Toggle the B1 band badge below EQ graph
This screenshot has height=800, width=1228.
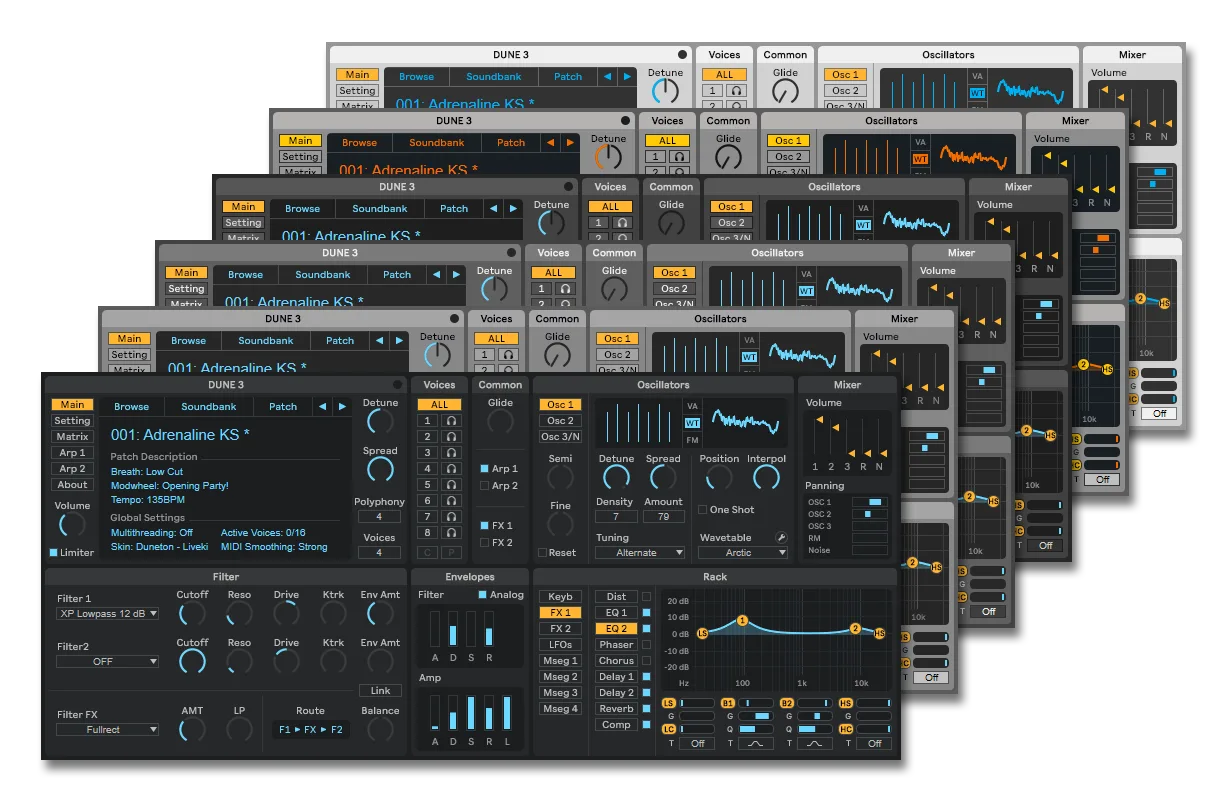(728, 704)
